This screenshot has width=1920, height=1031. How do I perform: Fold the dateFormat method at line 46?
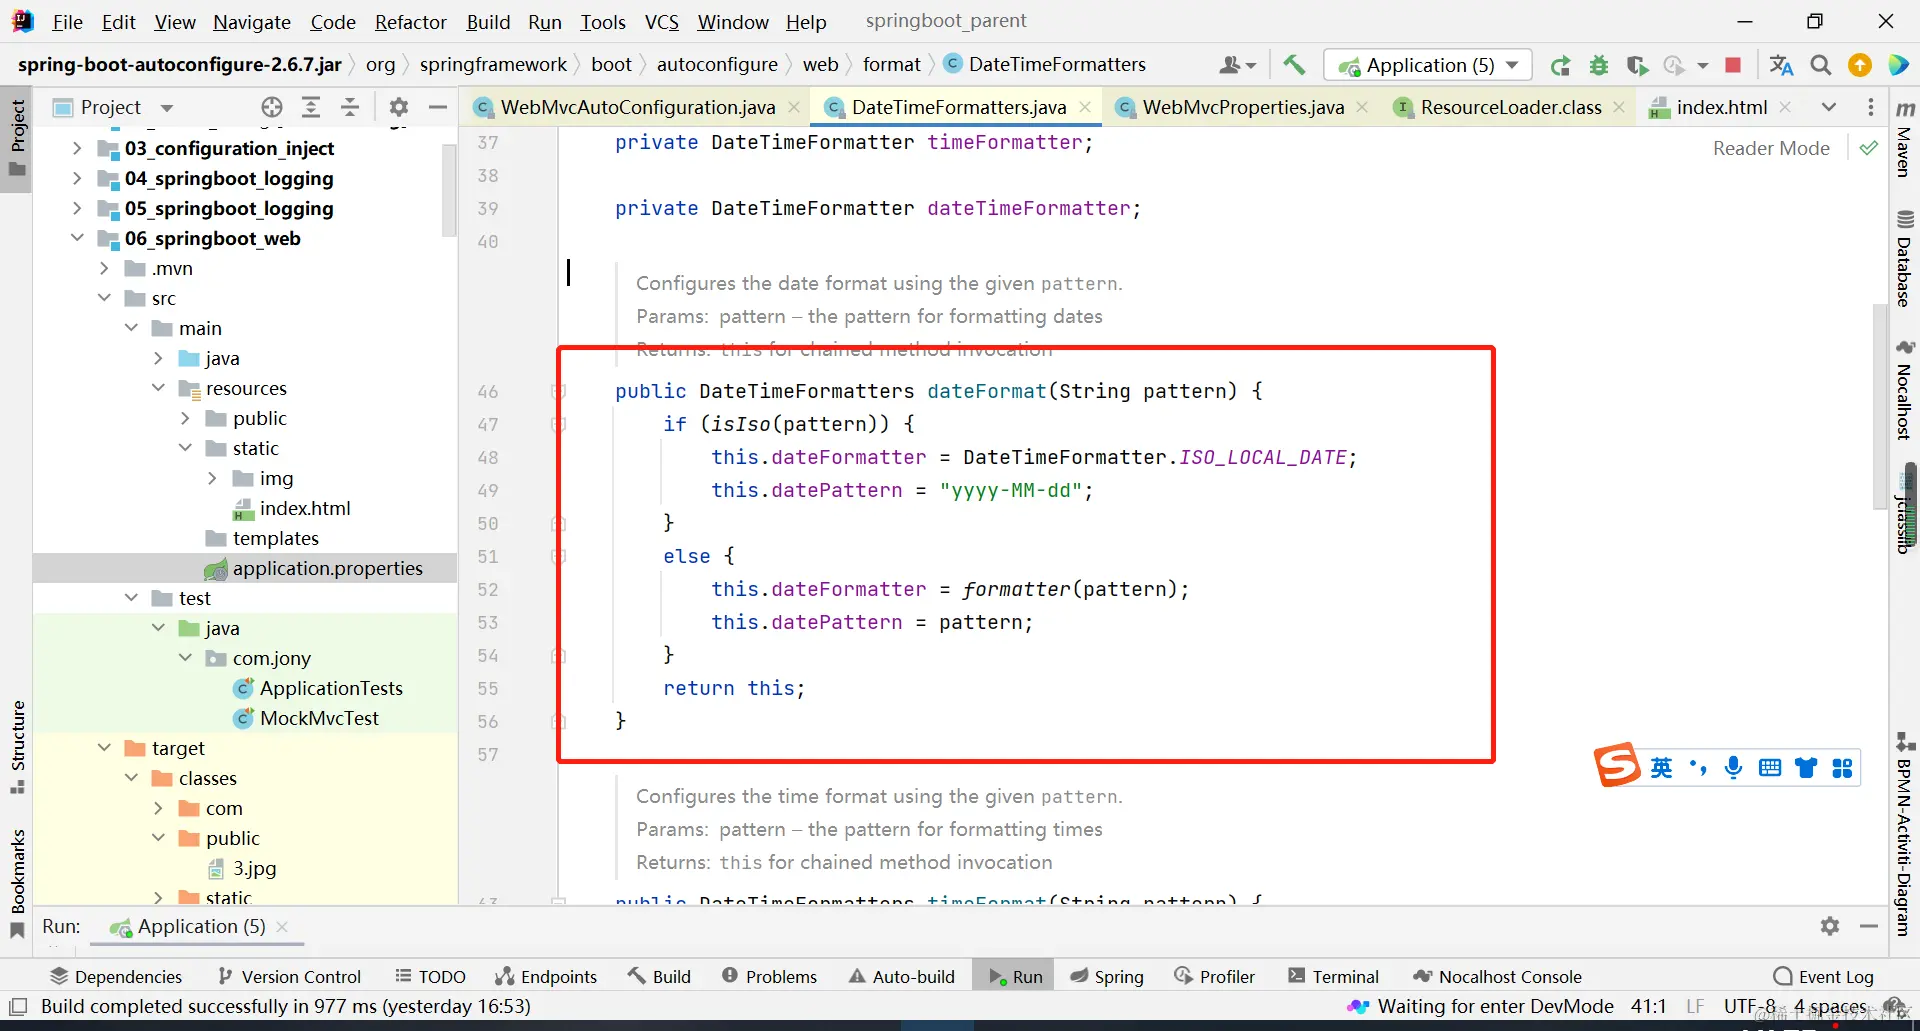559,391
